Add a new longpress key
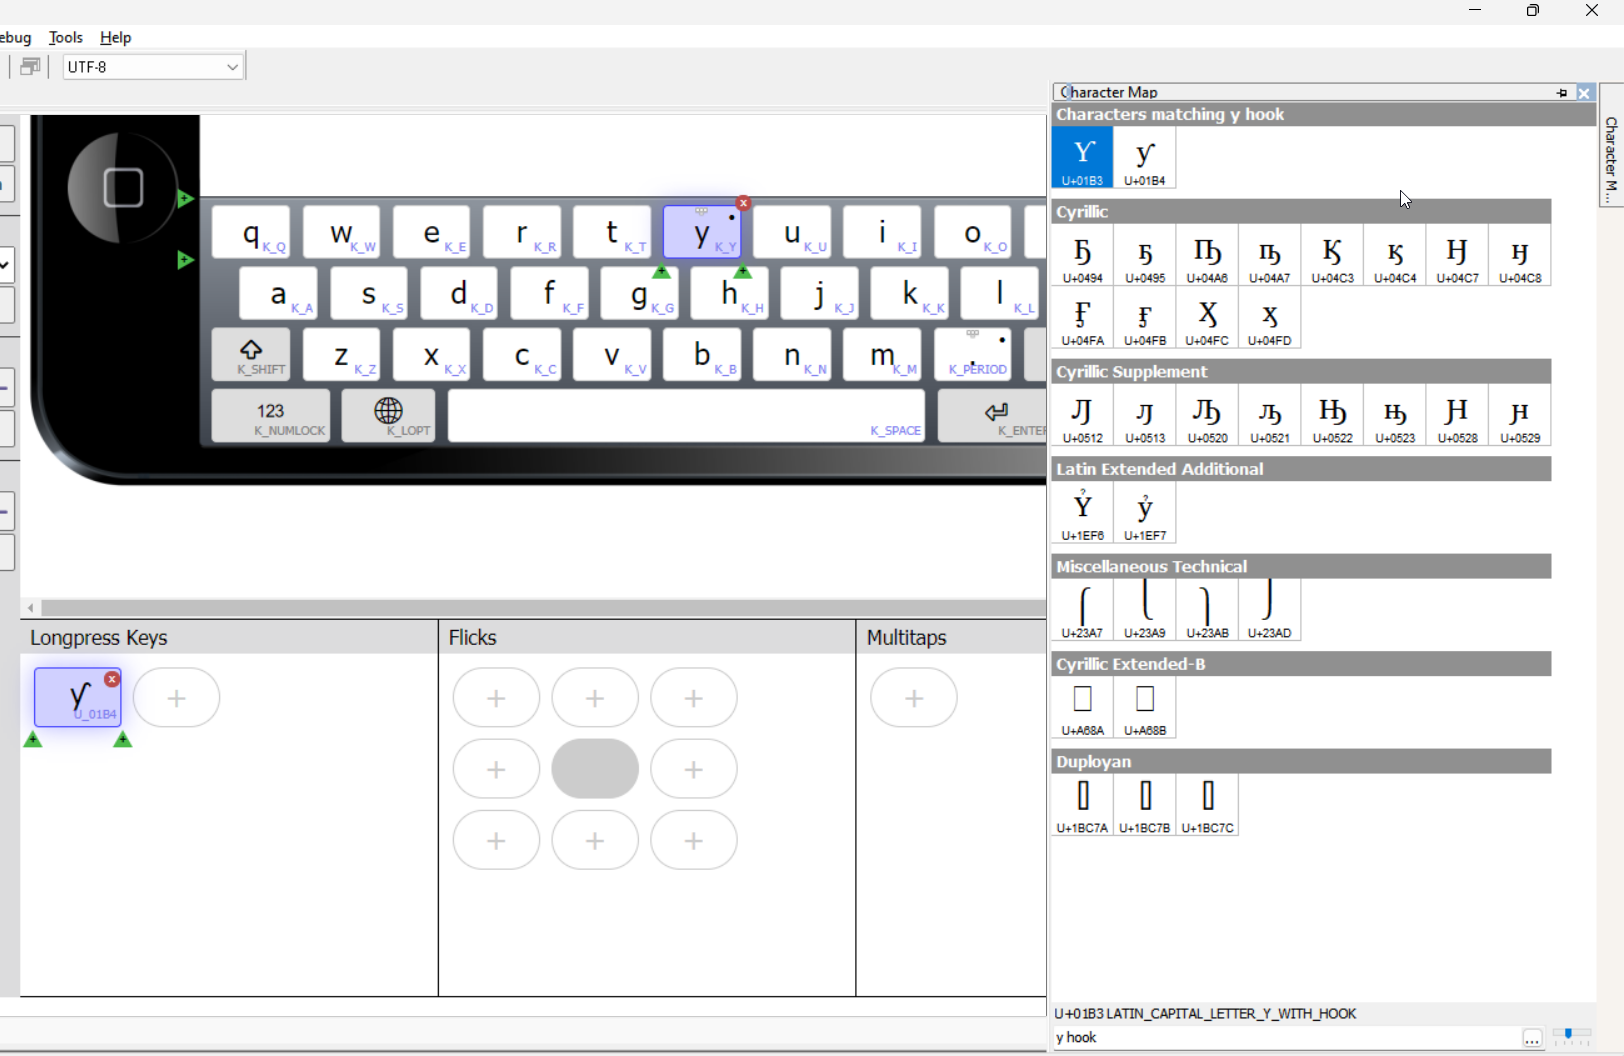 tap(177, 698)
